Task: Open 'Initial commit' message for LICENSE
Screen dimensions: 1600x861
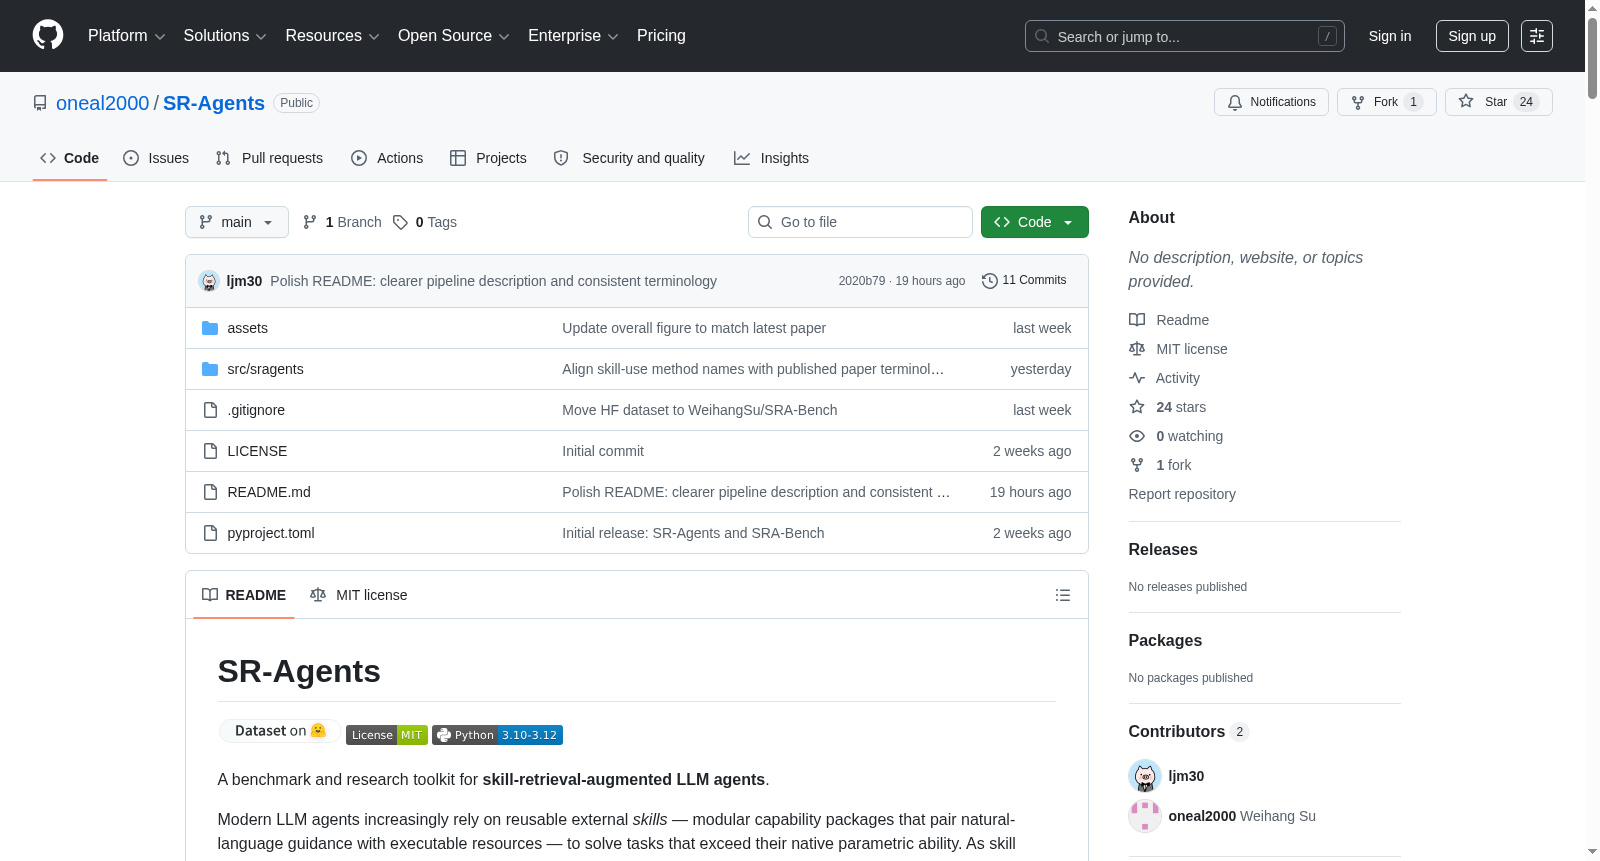Action: [x=603, y=451]
